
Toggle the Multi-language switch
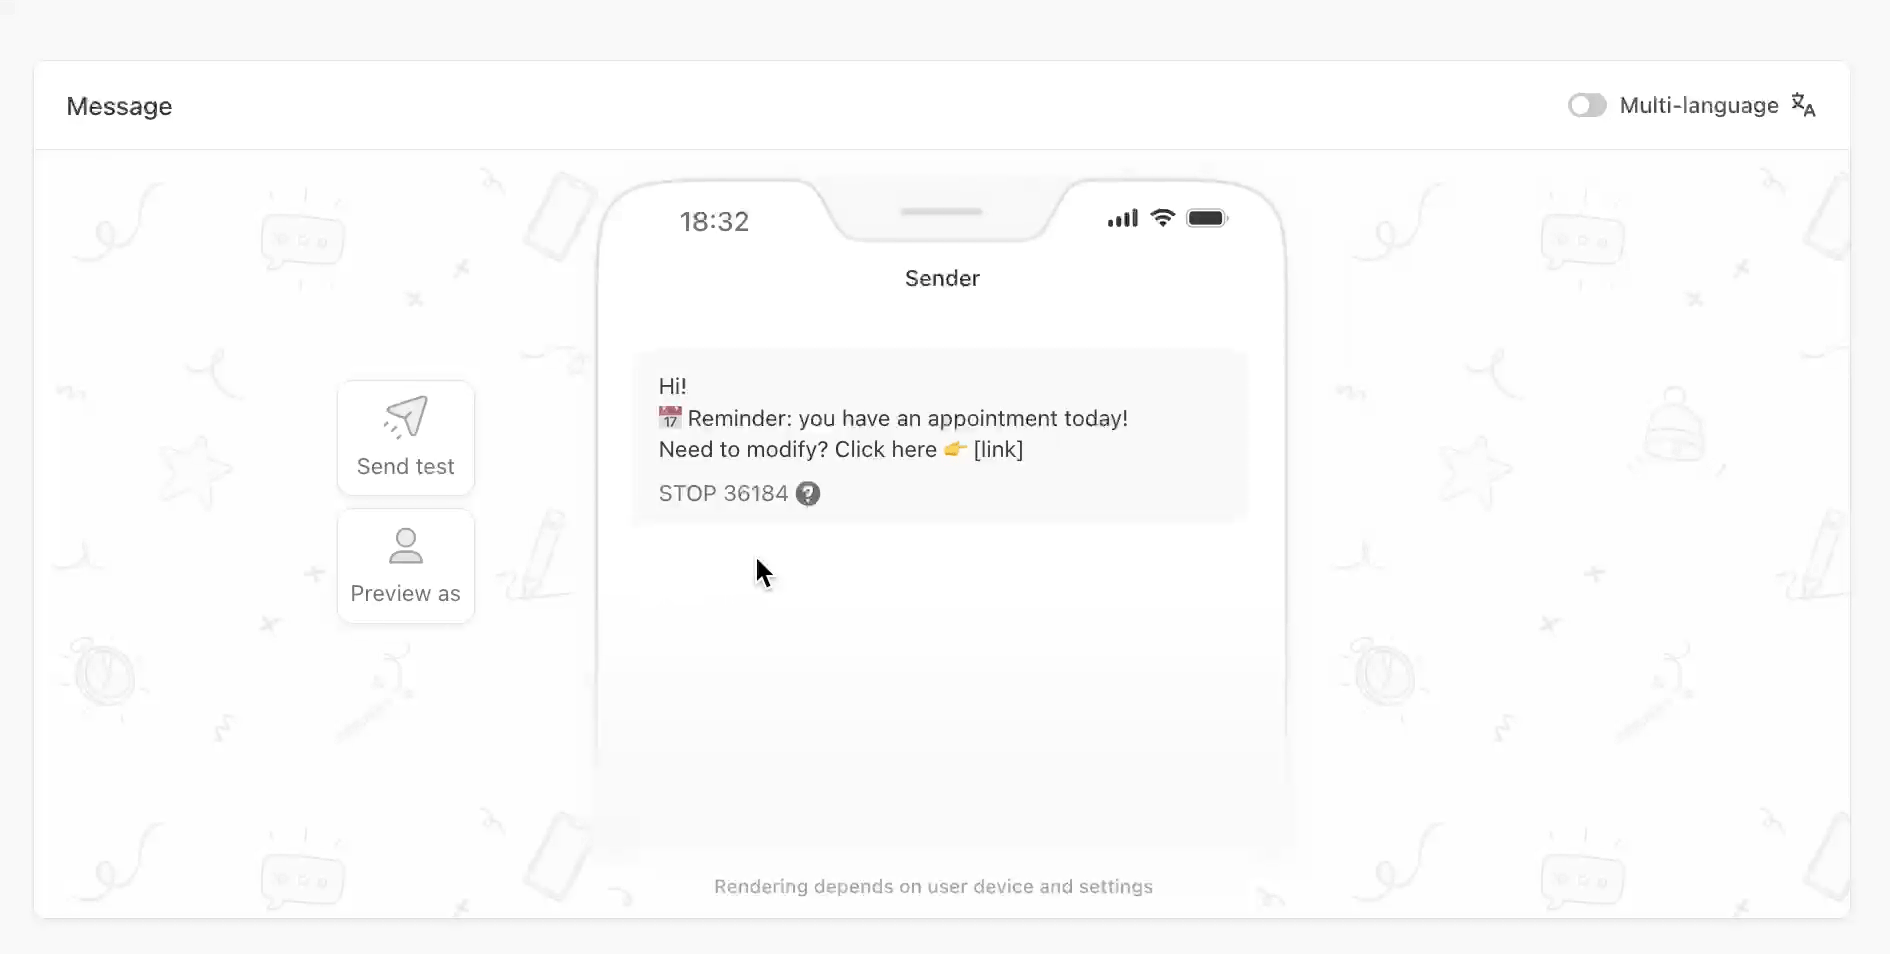(1587, 105)
